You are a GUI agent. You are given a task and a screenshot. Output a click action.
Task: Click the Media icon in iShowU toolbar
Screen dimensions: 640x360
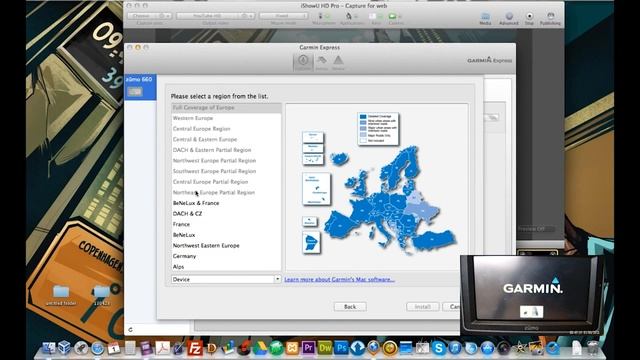click(485, 19)
